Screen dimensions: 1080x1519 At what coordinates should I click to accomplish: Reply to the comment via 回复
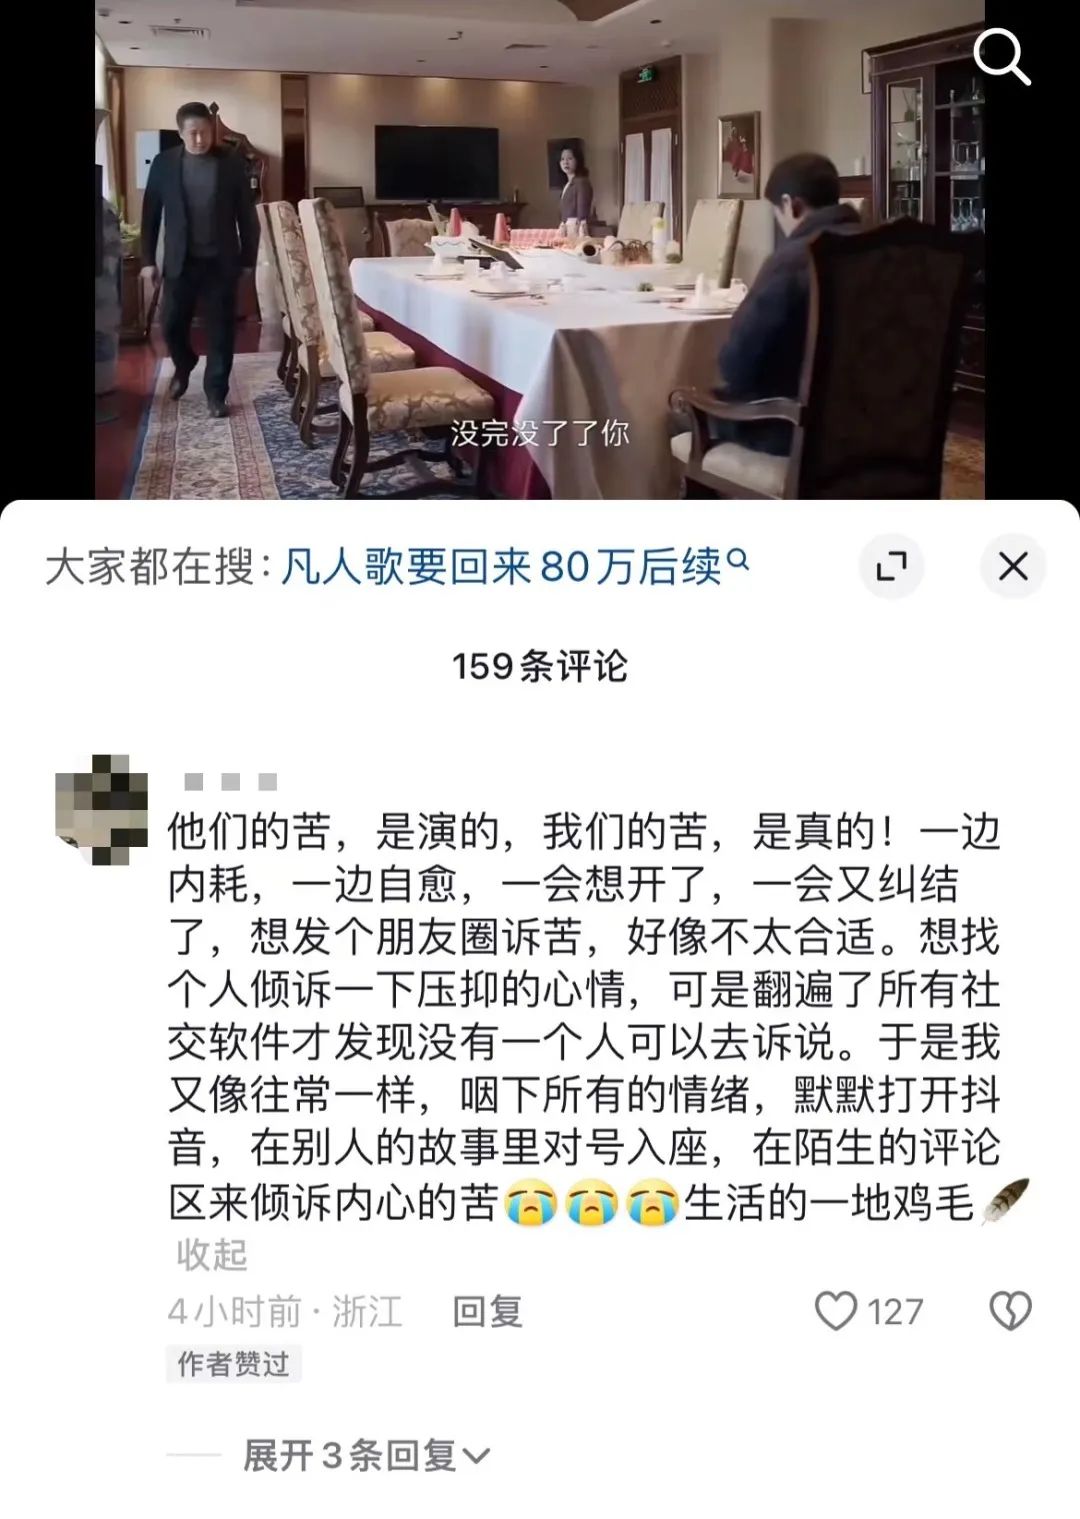[487, 1311]
